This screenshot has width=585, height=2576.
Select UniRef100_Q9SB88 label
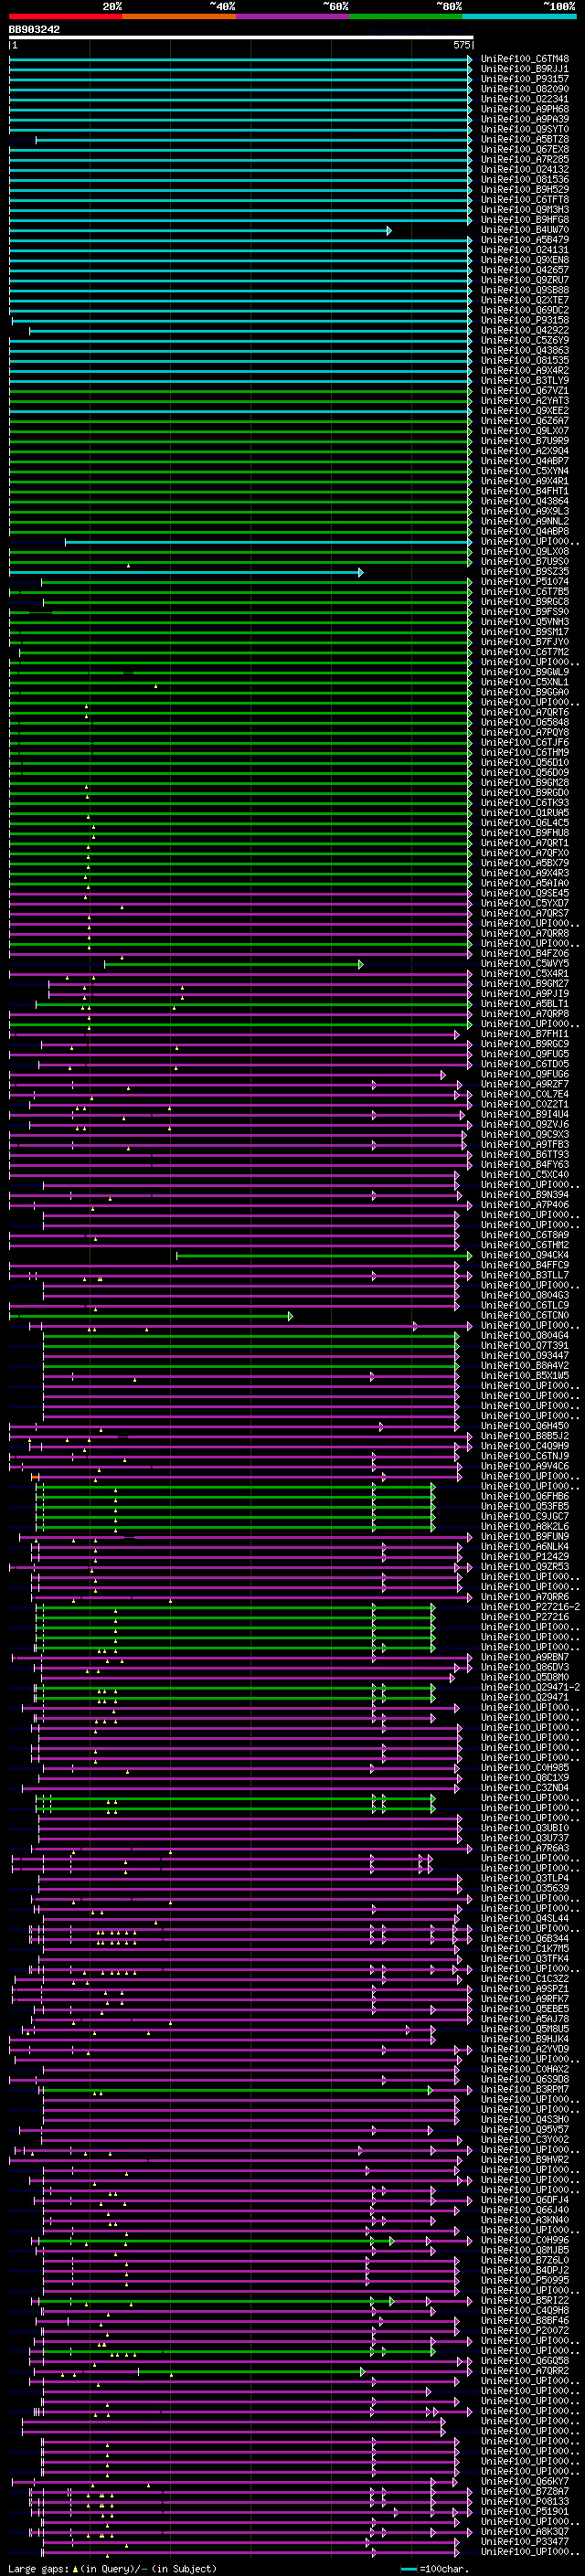pyautogui.click(x=525, y=290)
